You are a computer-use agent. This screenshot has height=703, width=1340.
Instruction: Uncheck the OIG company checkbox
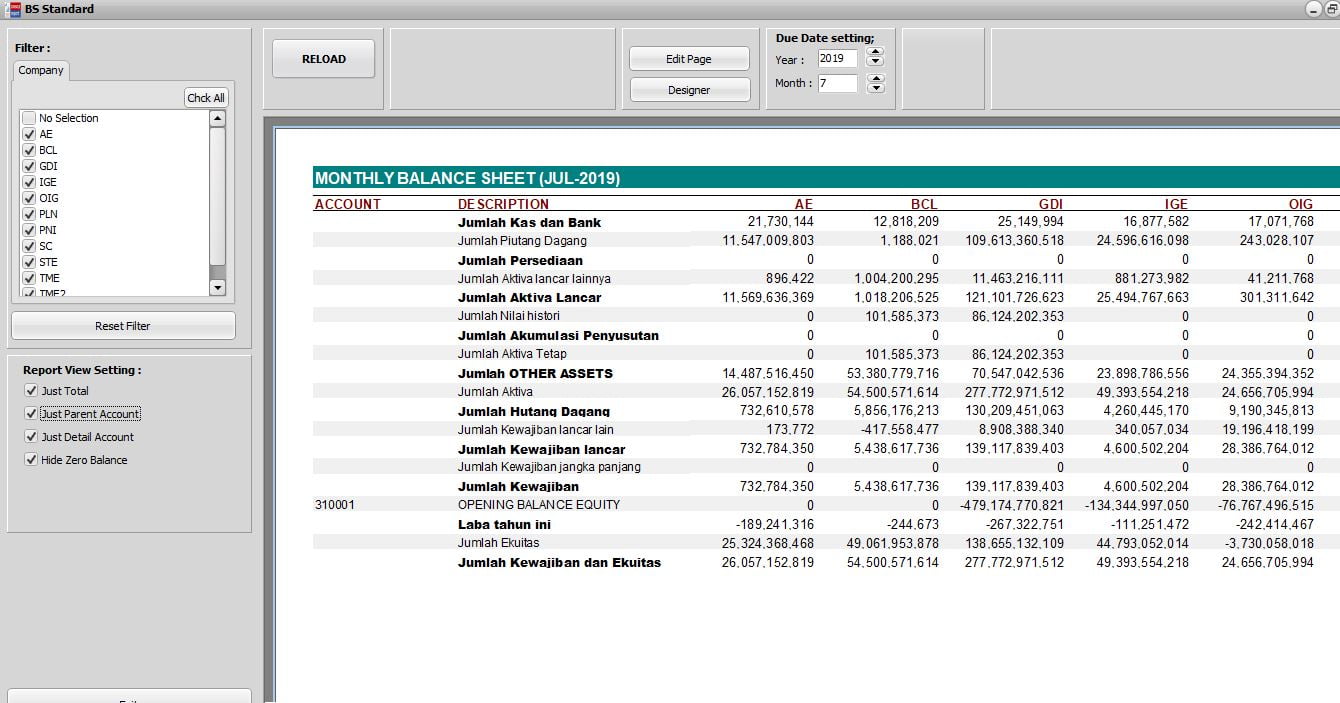click(29, 198)
